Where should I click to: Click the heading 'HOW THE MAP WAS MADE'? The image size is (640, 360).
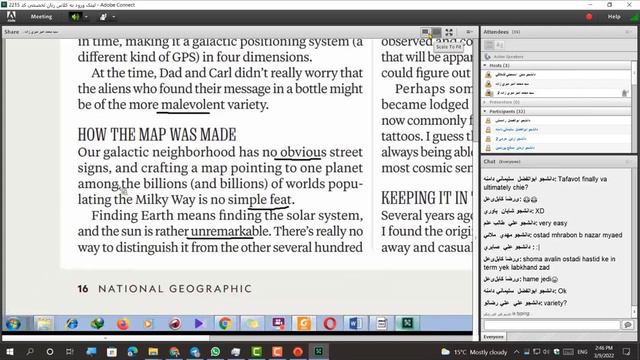tap(157, 135)
